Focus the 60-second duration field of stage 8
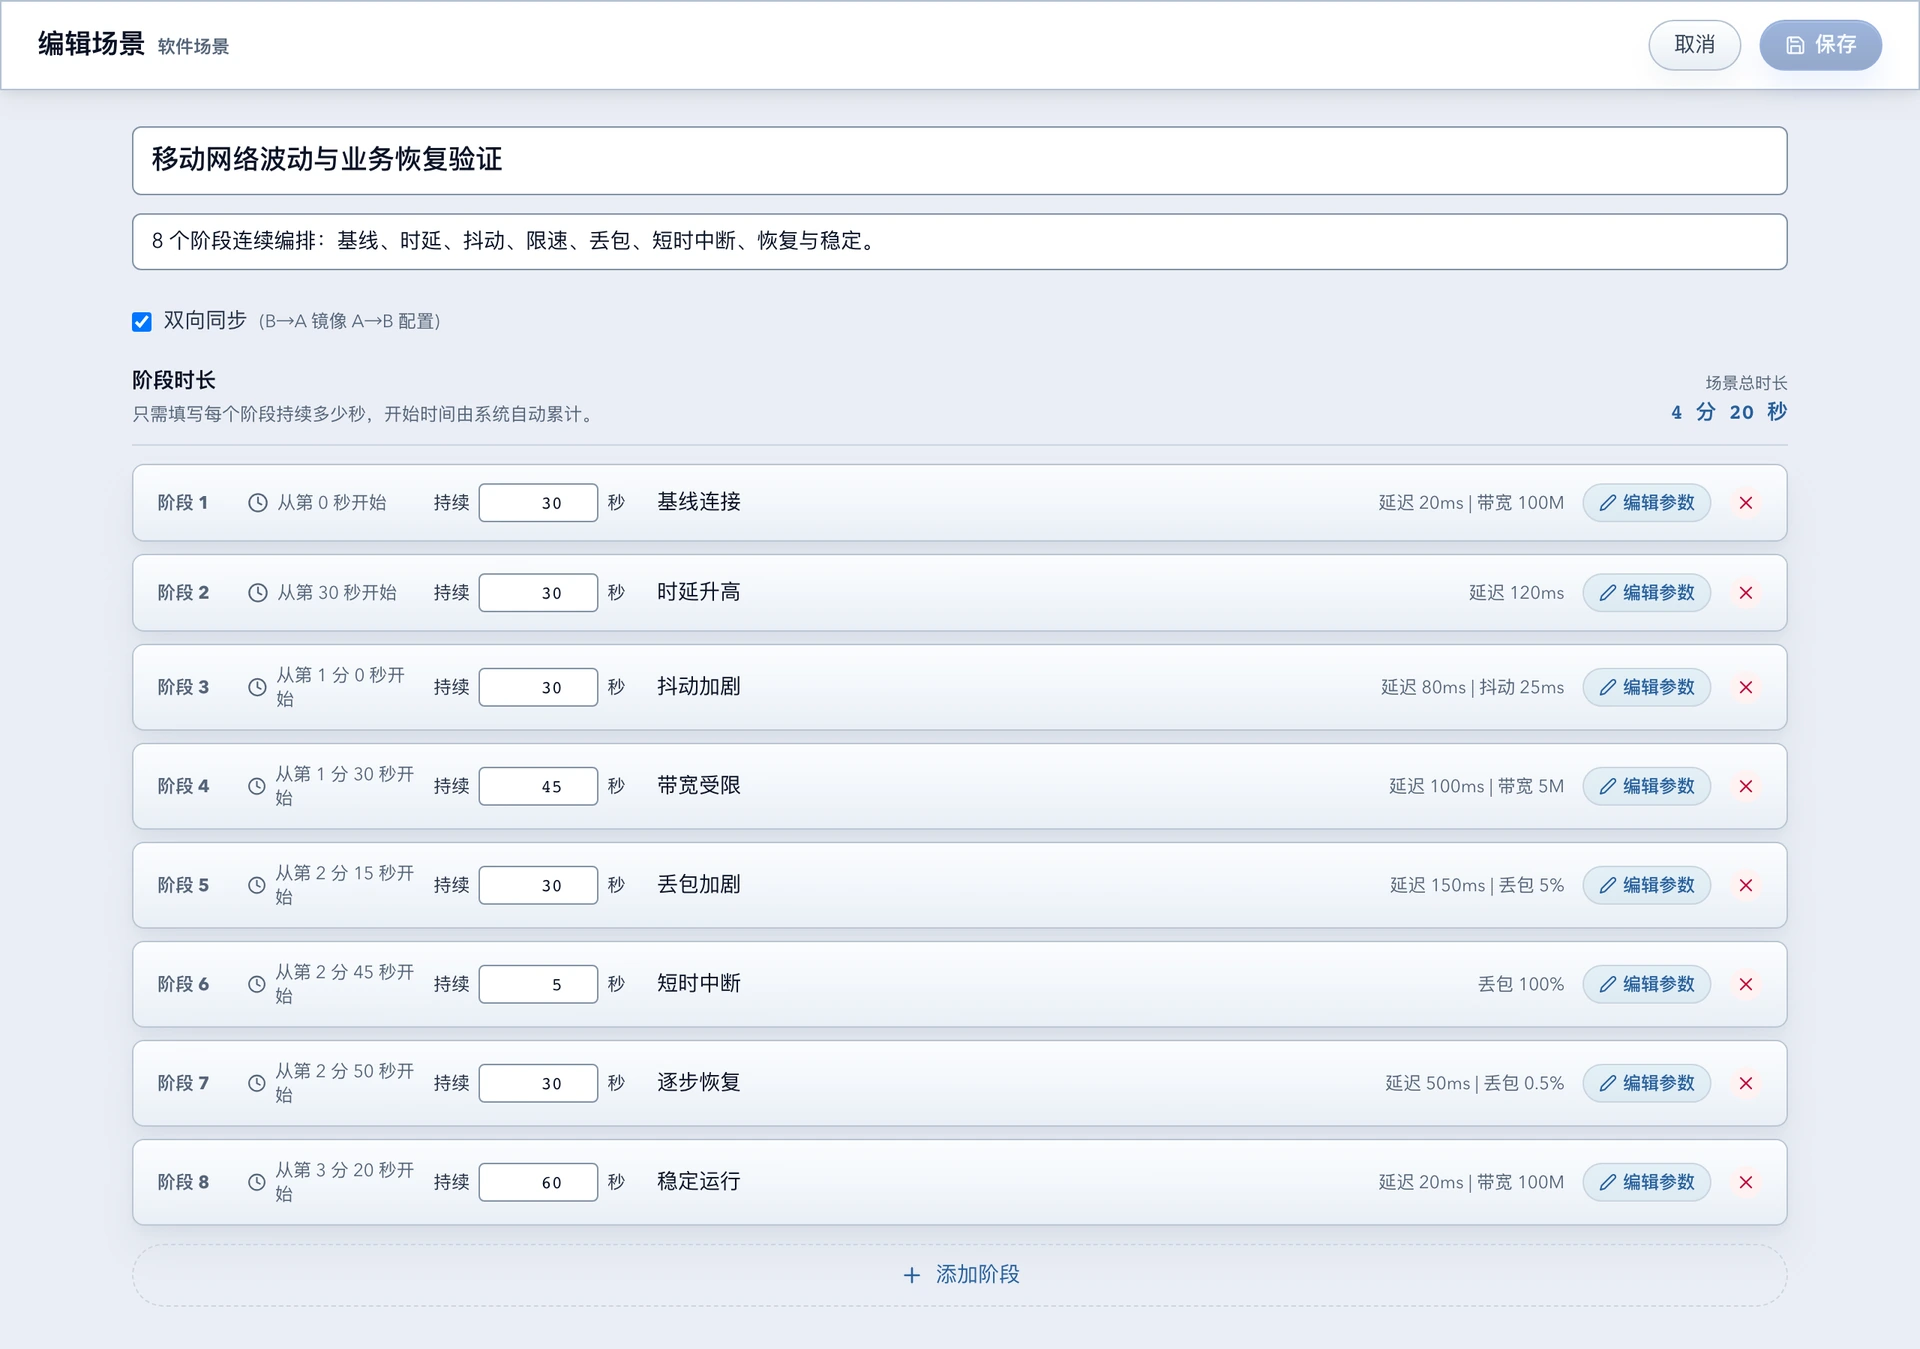This screenshot has width=1920, height=1349. tap(538, 1182)
